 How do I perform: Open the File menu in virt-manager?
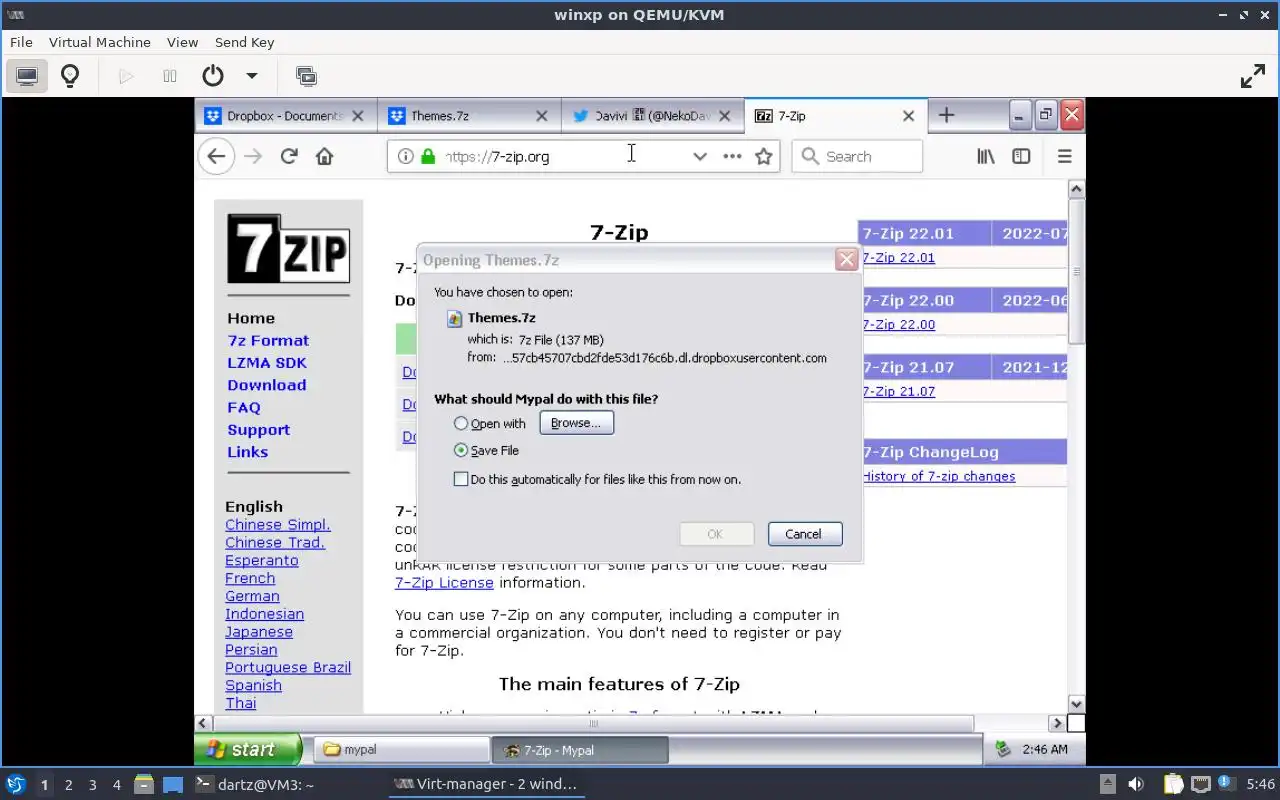pos(21,42)
